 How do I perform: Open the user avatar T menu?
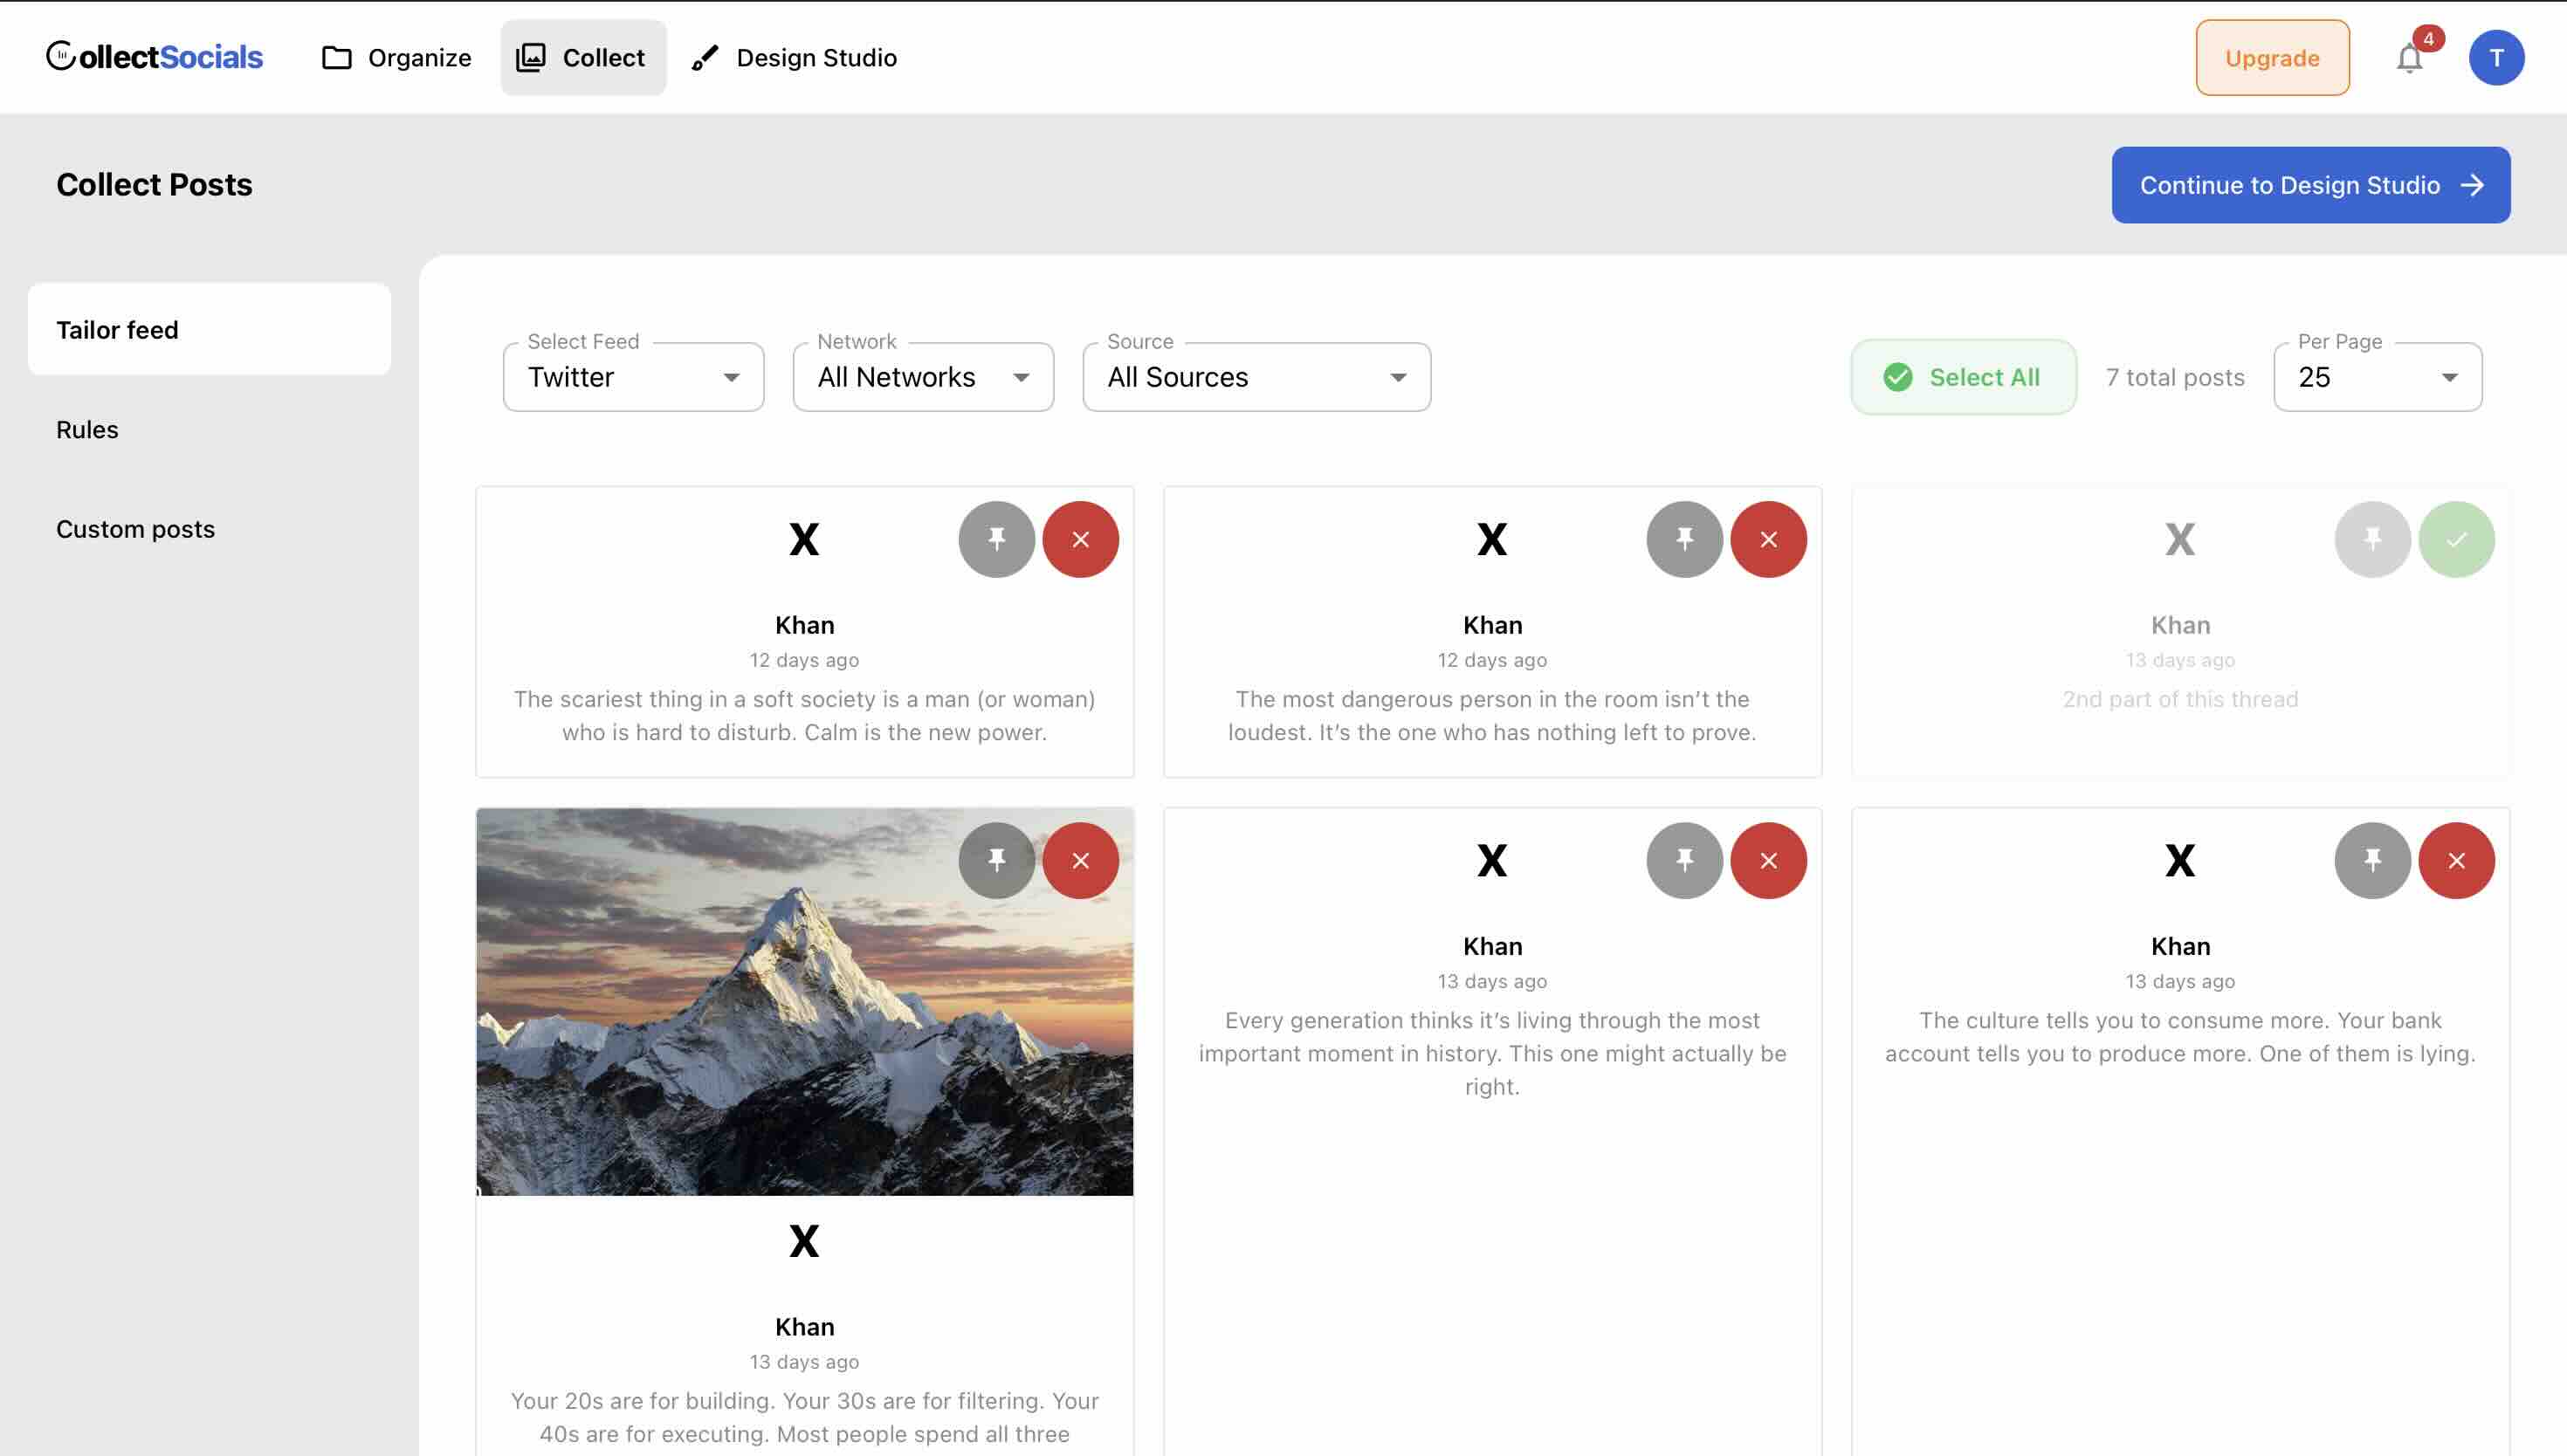[x=2496, y=57]
